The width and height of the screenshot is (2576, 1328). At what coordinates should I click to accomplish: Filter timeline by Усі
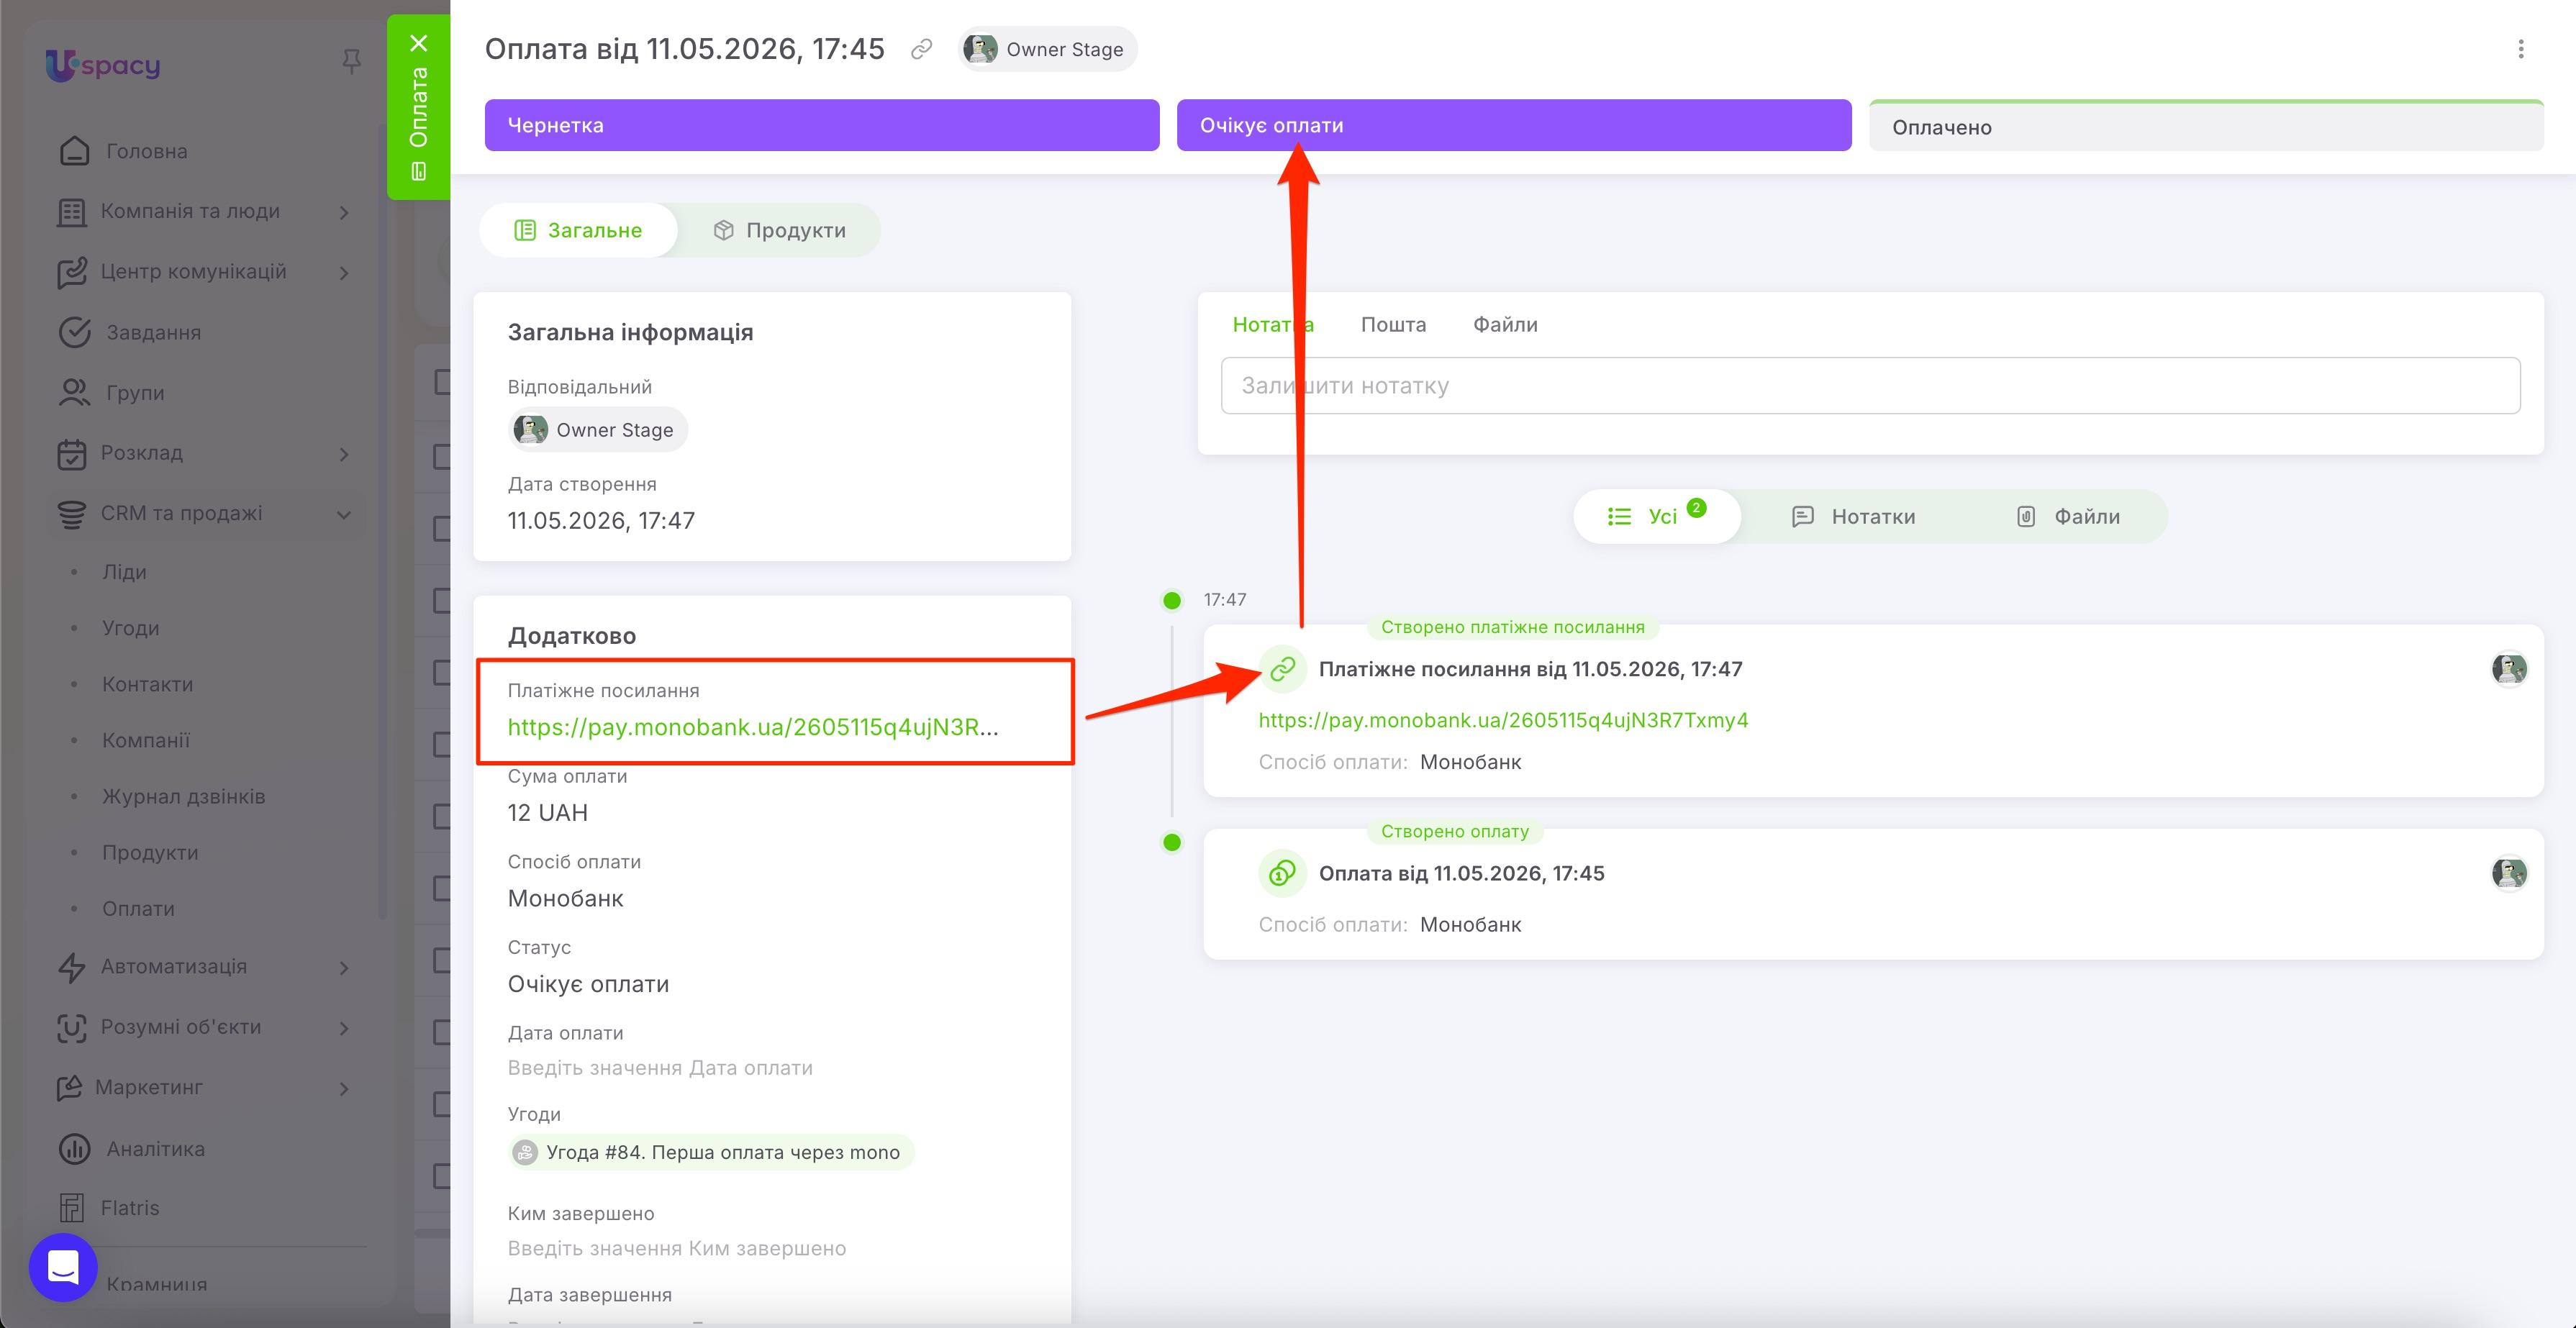(1657, 516)
